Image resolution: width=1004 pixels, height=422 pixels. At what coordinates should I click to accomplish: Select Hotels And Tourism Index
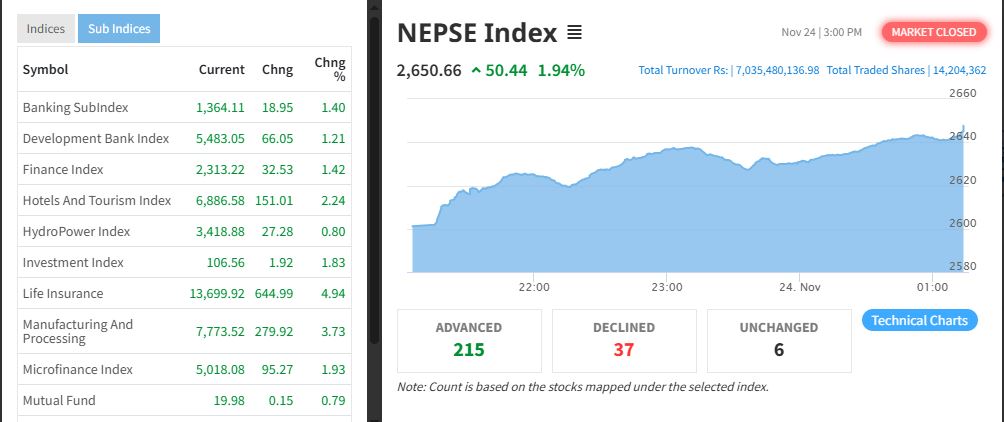point(97,200)
